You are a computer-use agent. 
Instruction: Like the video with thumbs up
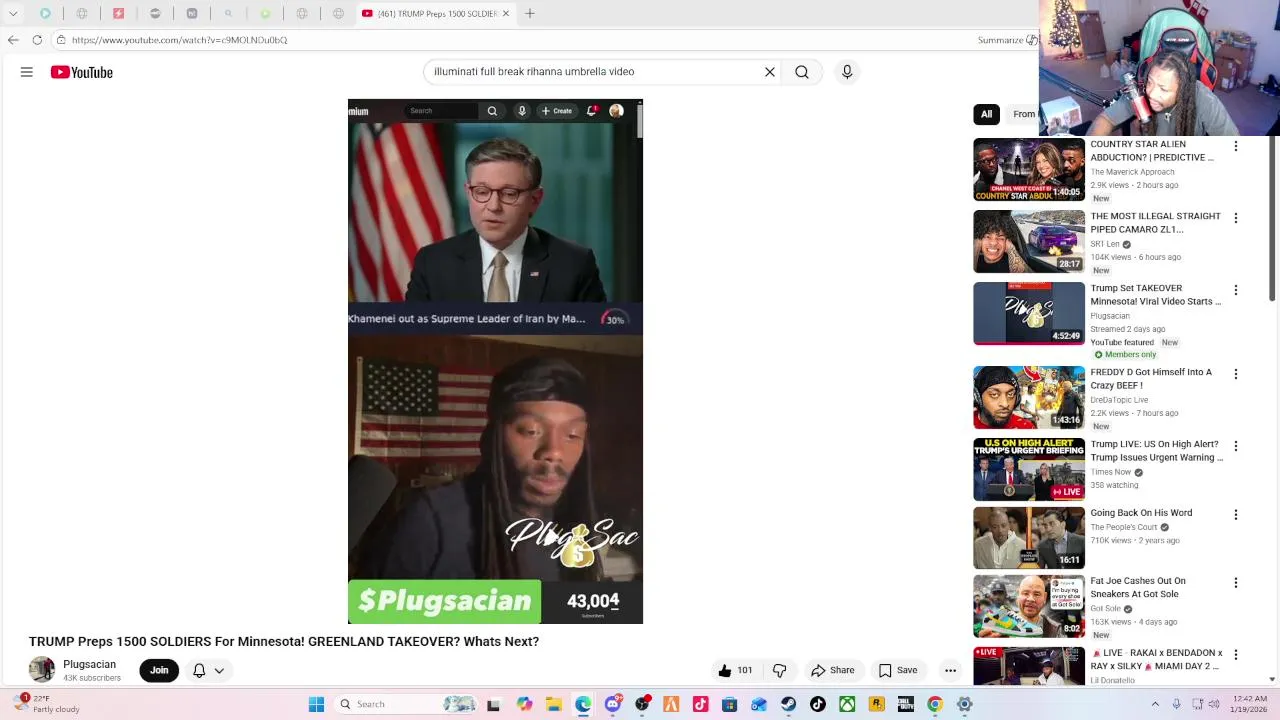click(x=735, y=670)
